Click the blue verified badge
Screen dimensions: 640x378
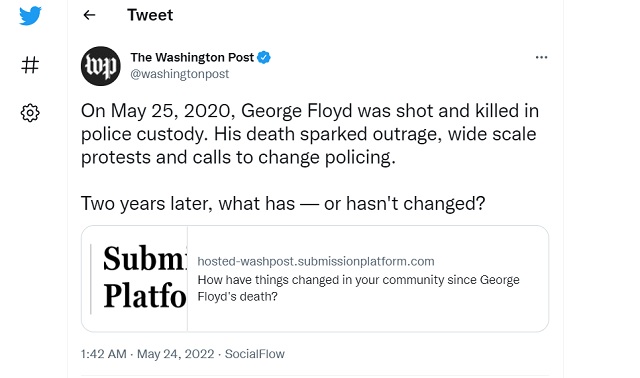(x=264, y=58)
